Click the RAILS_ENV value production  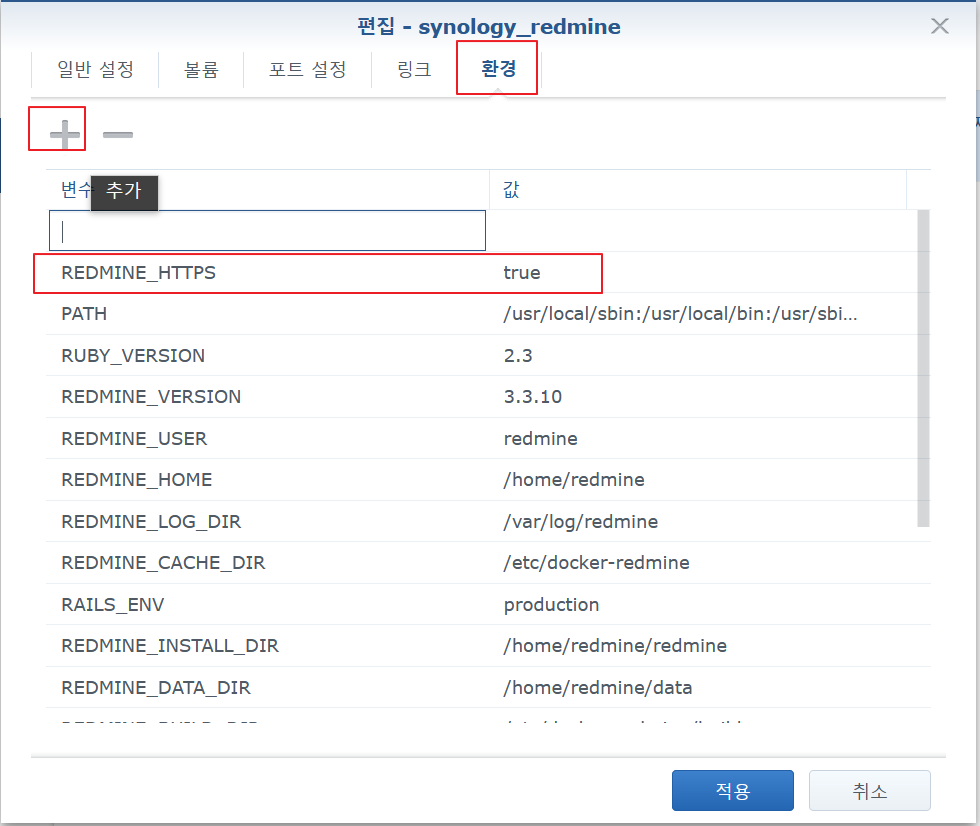[x=551, y=605]
